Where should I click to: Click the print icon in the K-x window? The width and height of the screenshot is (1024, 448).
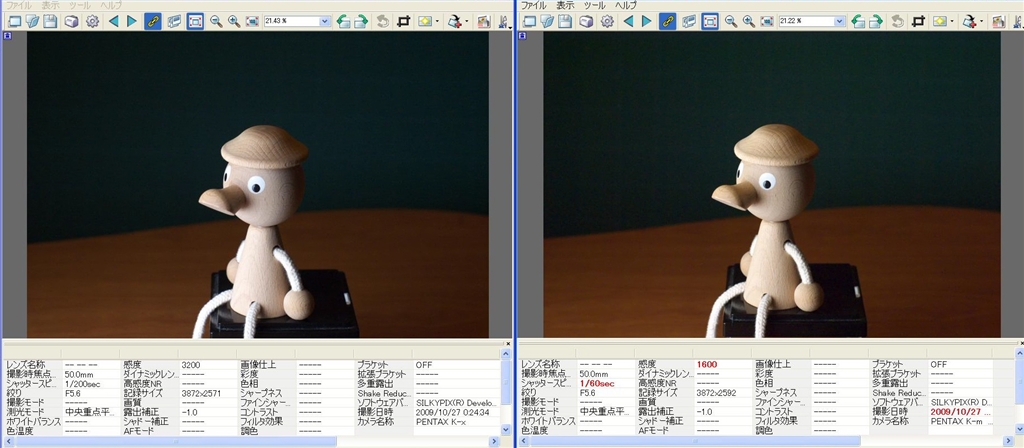(x=71, y=22)
